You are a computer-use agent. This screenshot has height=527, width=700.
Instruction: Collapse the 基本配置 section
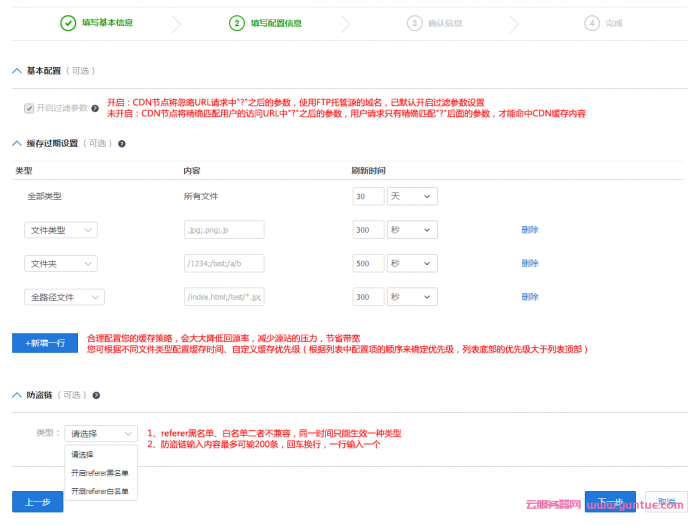pos(16,71)
